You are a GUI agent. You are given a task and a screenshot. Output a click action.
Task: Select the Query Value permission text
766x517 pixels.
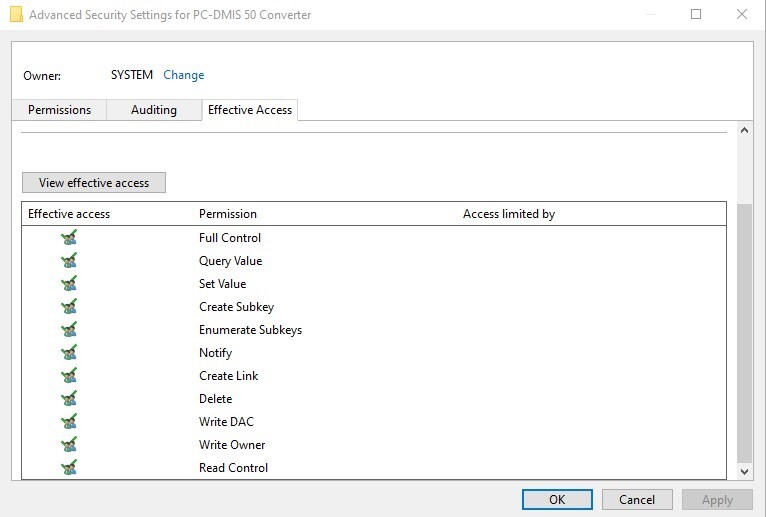coord(230,261)
